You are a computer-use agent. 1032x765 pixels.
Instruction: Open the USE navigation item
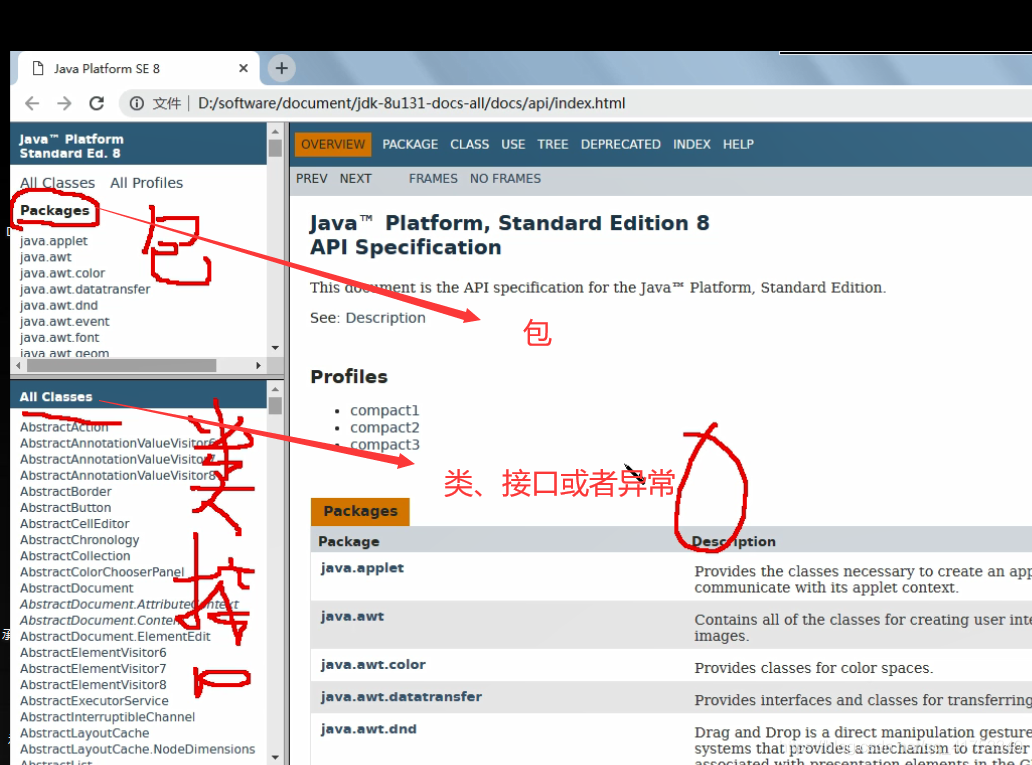(x=513, y=144)
